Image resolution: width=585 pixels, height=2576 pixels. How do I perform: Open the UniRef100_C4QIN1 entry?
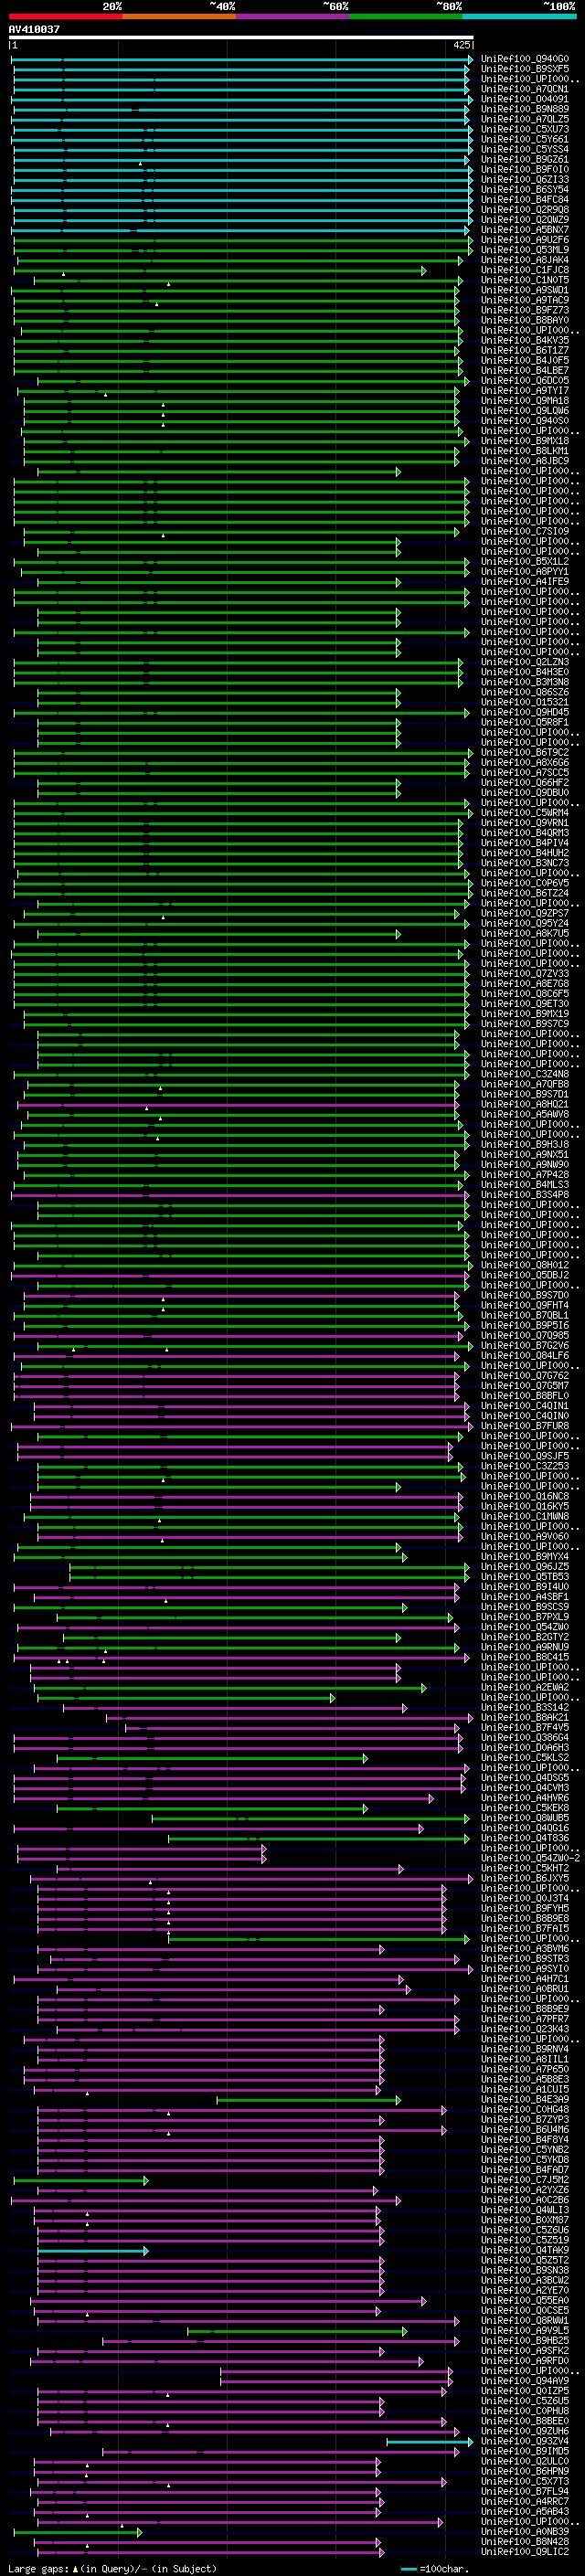(x=525, y=1405)
